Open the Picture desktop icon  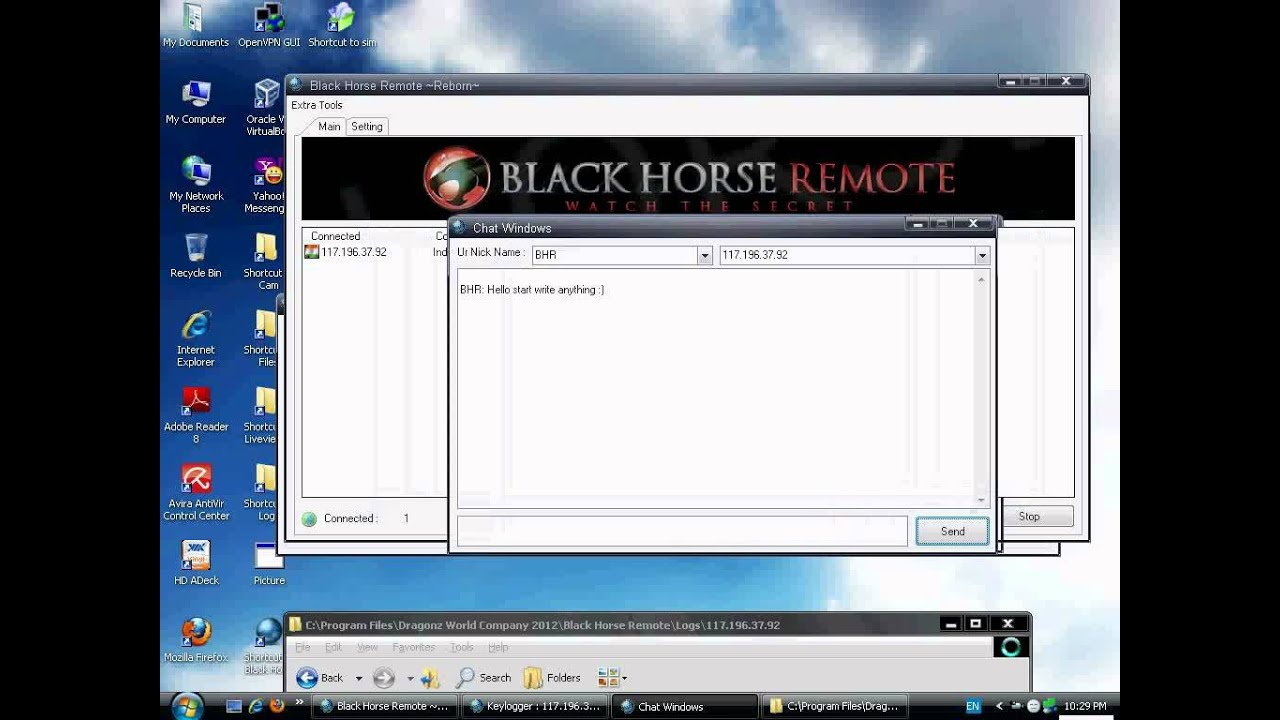pos(268,563)
